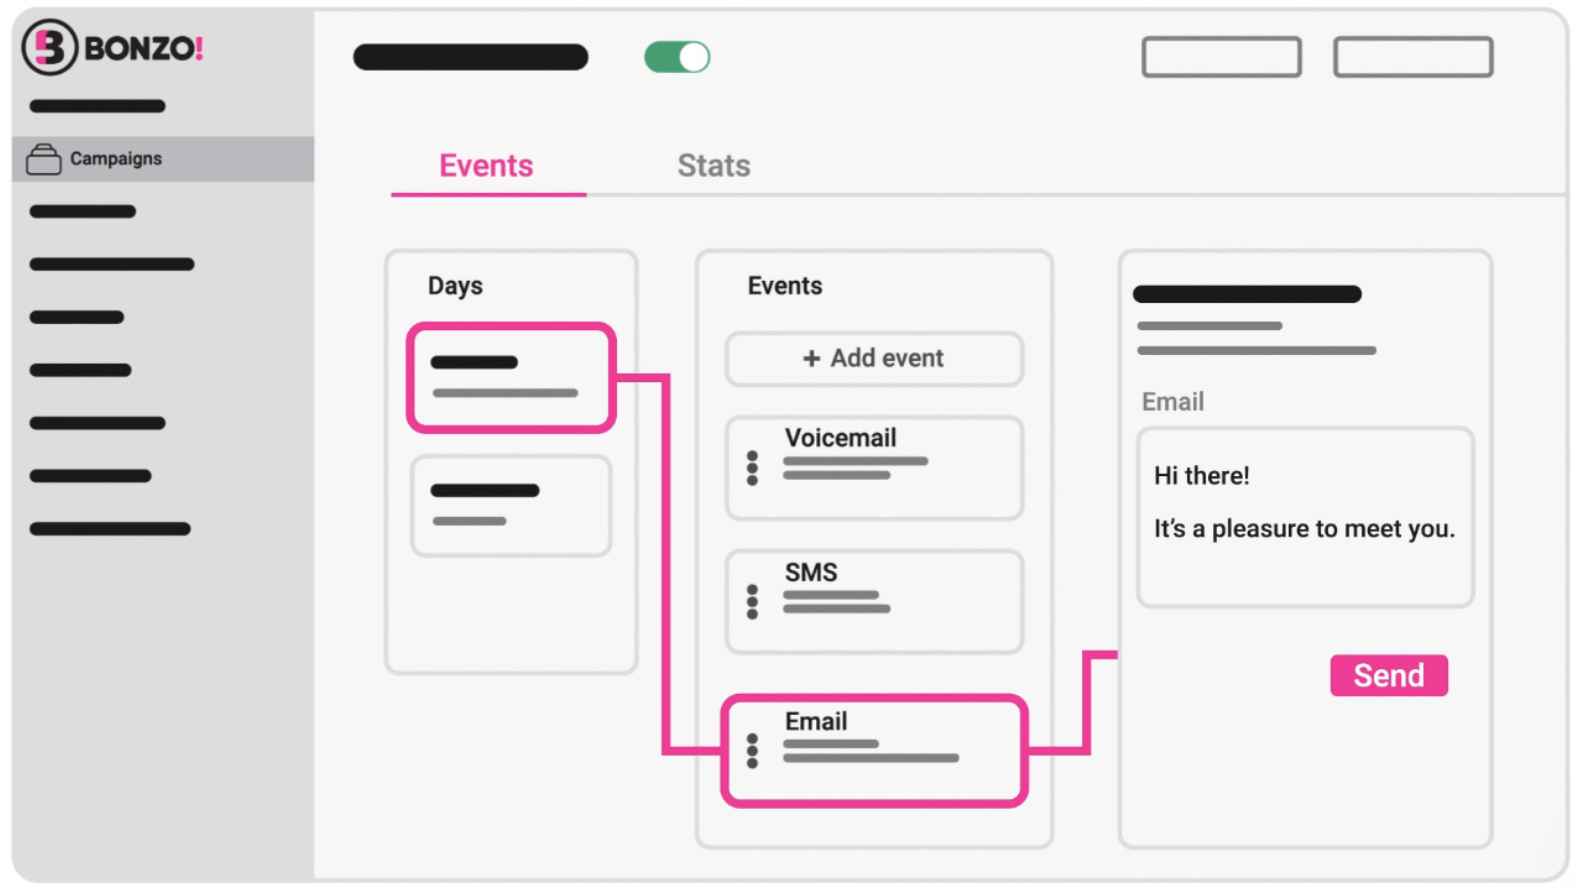
Task: Select the second day card
Action: click(x=510, y=505)
